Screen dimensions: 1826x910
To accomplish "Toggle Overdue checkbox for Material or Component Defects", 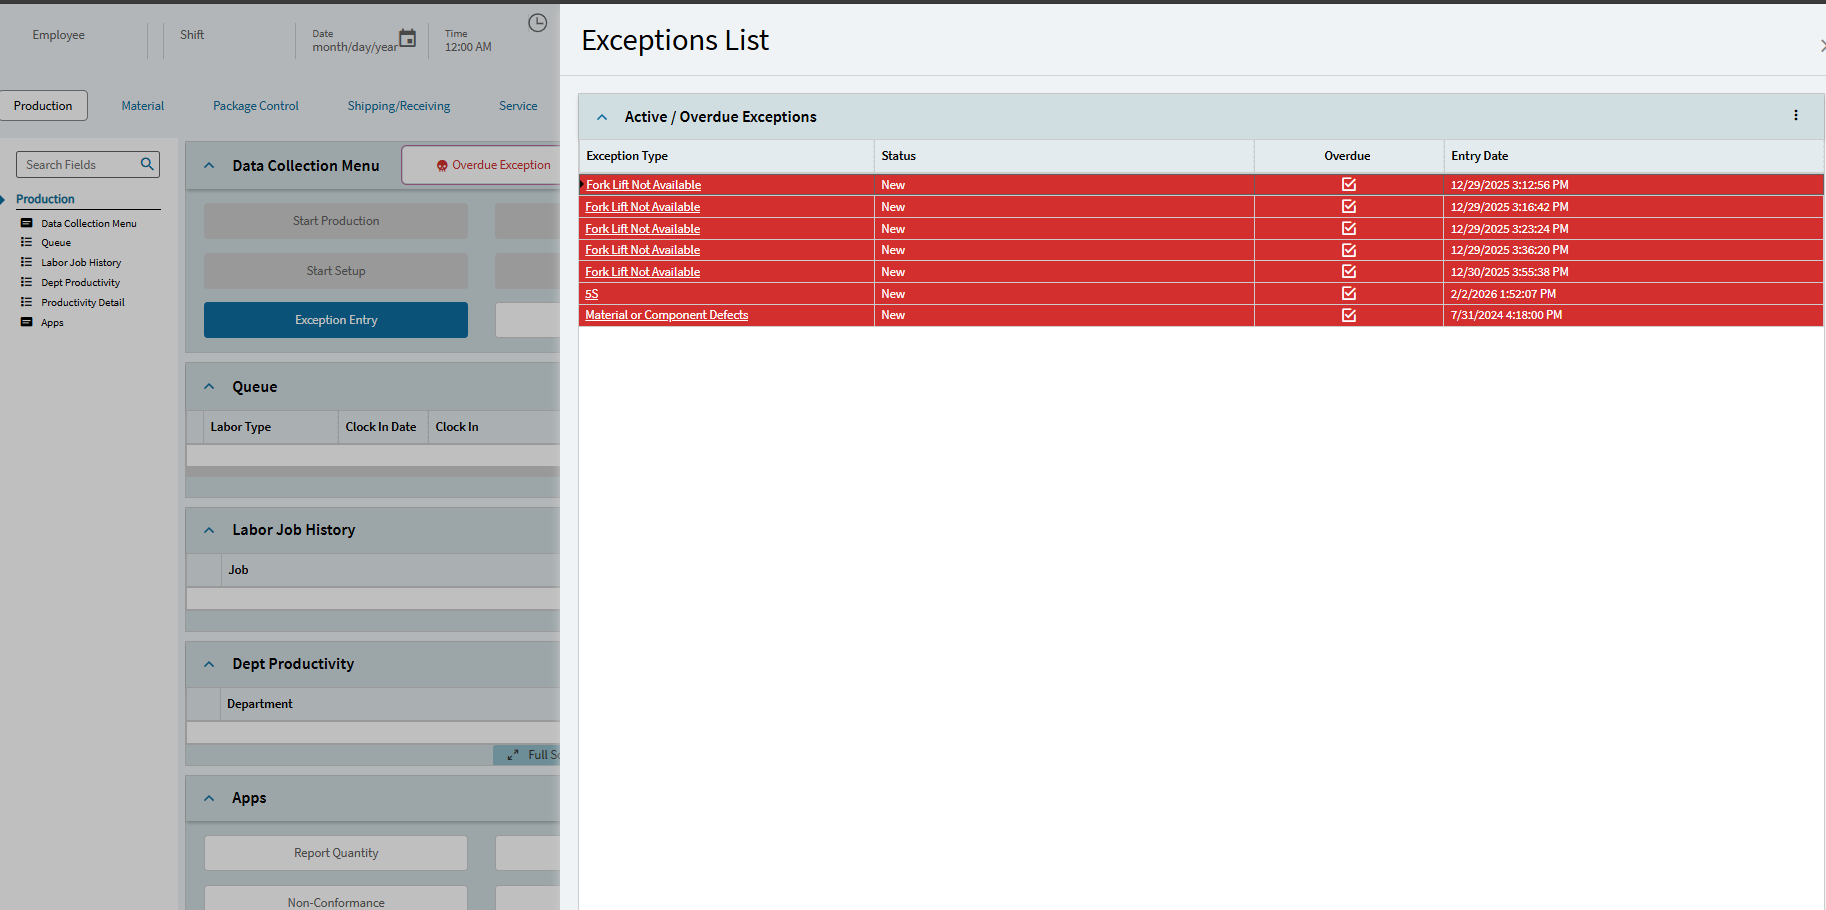I will 1349,315.
